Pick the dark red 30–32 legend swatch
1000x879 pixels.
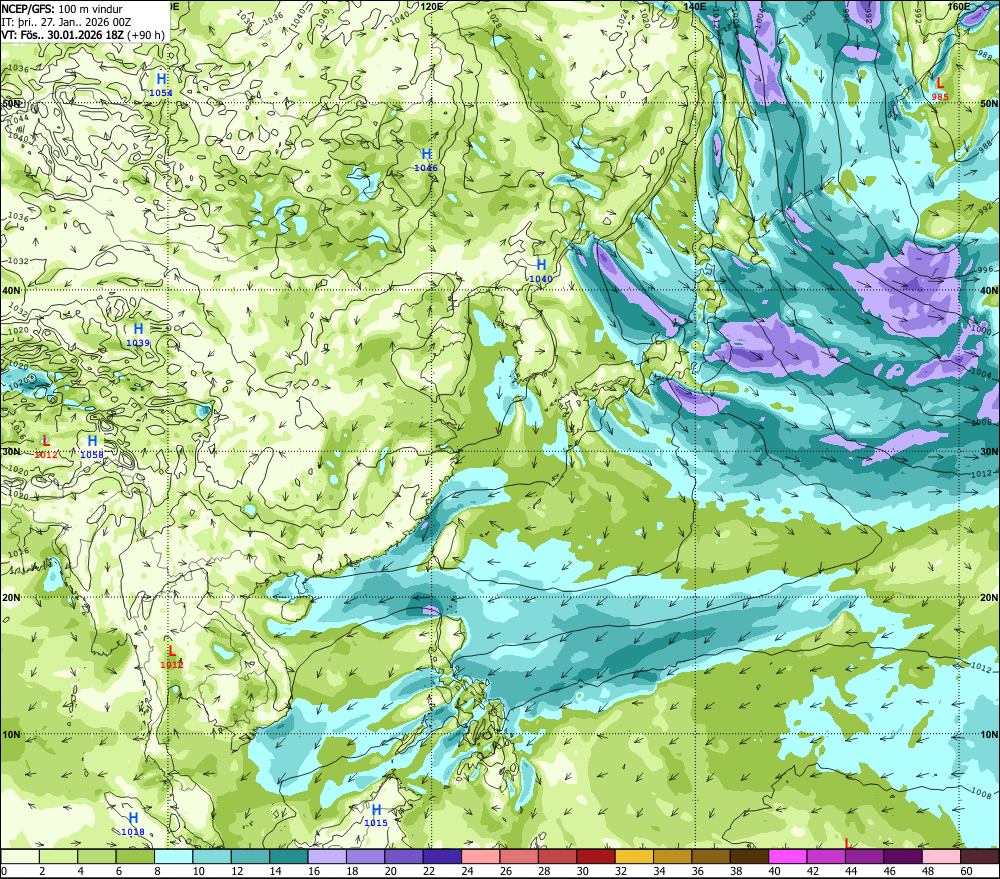click(596, 856)
